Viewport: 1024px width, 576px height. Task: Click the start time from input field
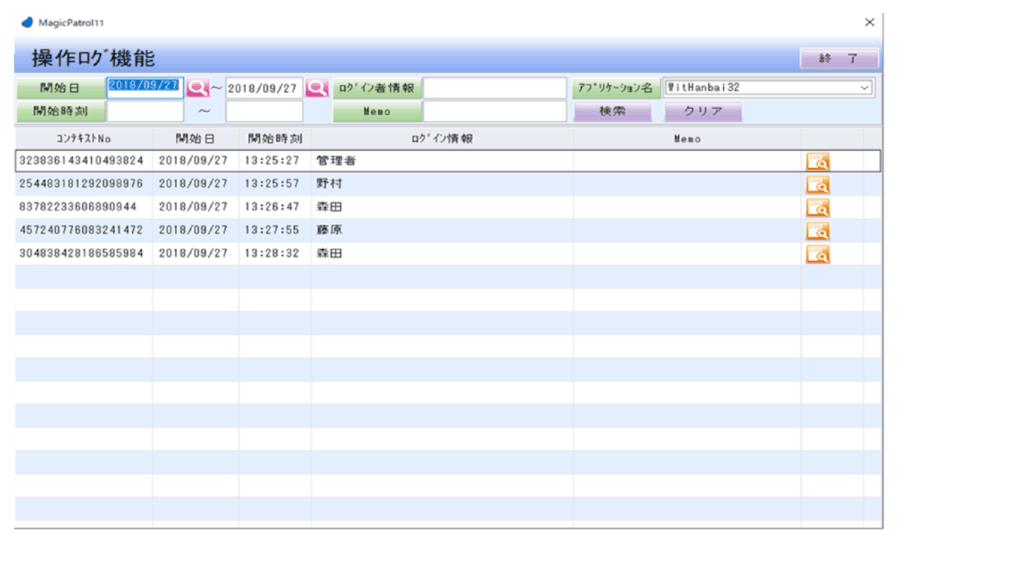click(x=145, y=111)
